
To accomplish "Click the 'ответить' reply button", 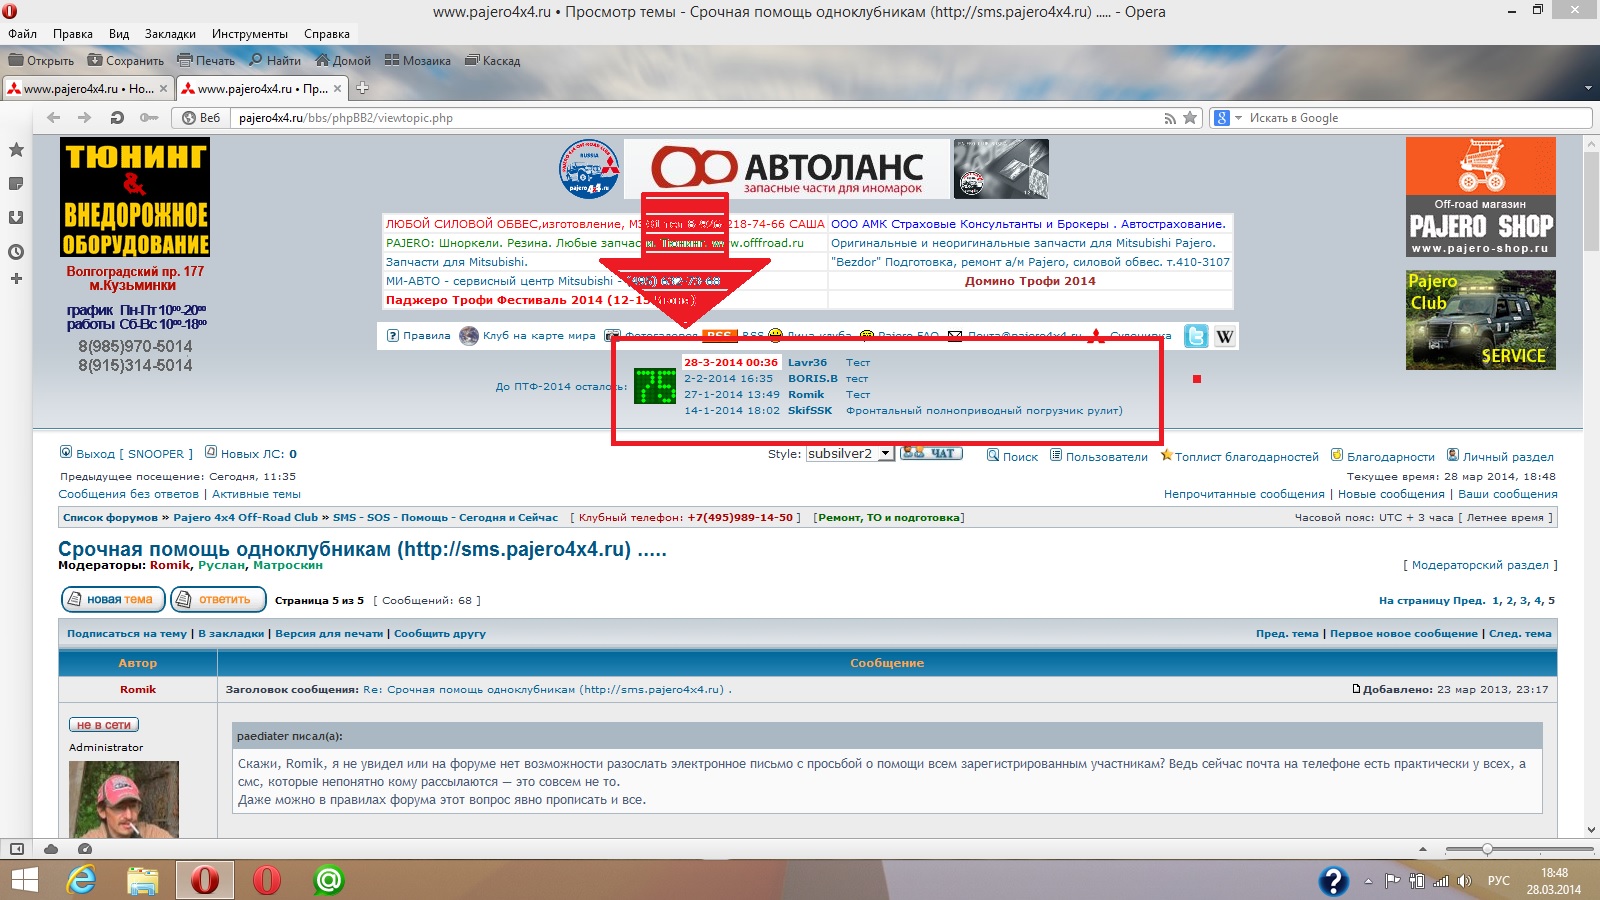I will click(218, 600).
